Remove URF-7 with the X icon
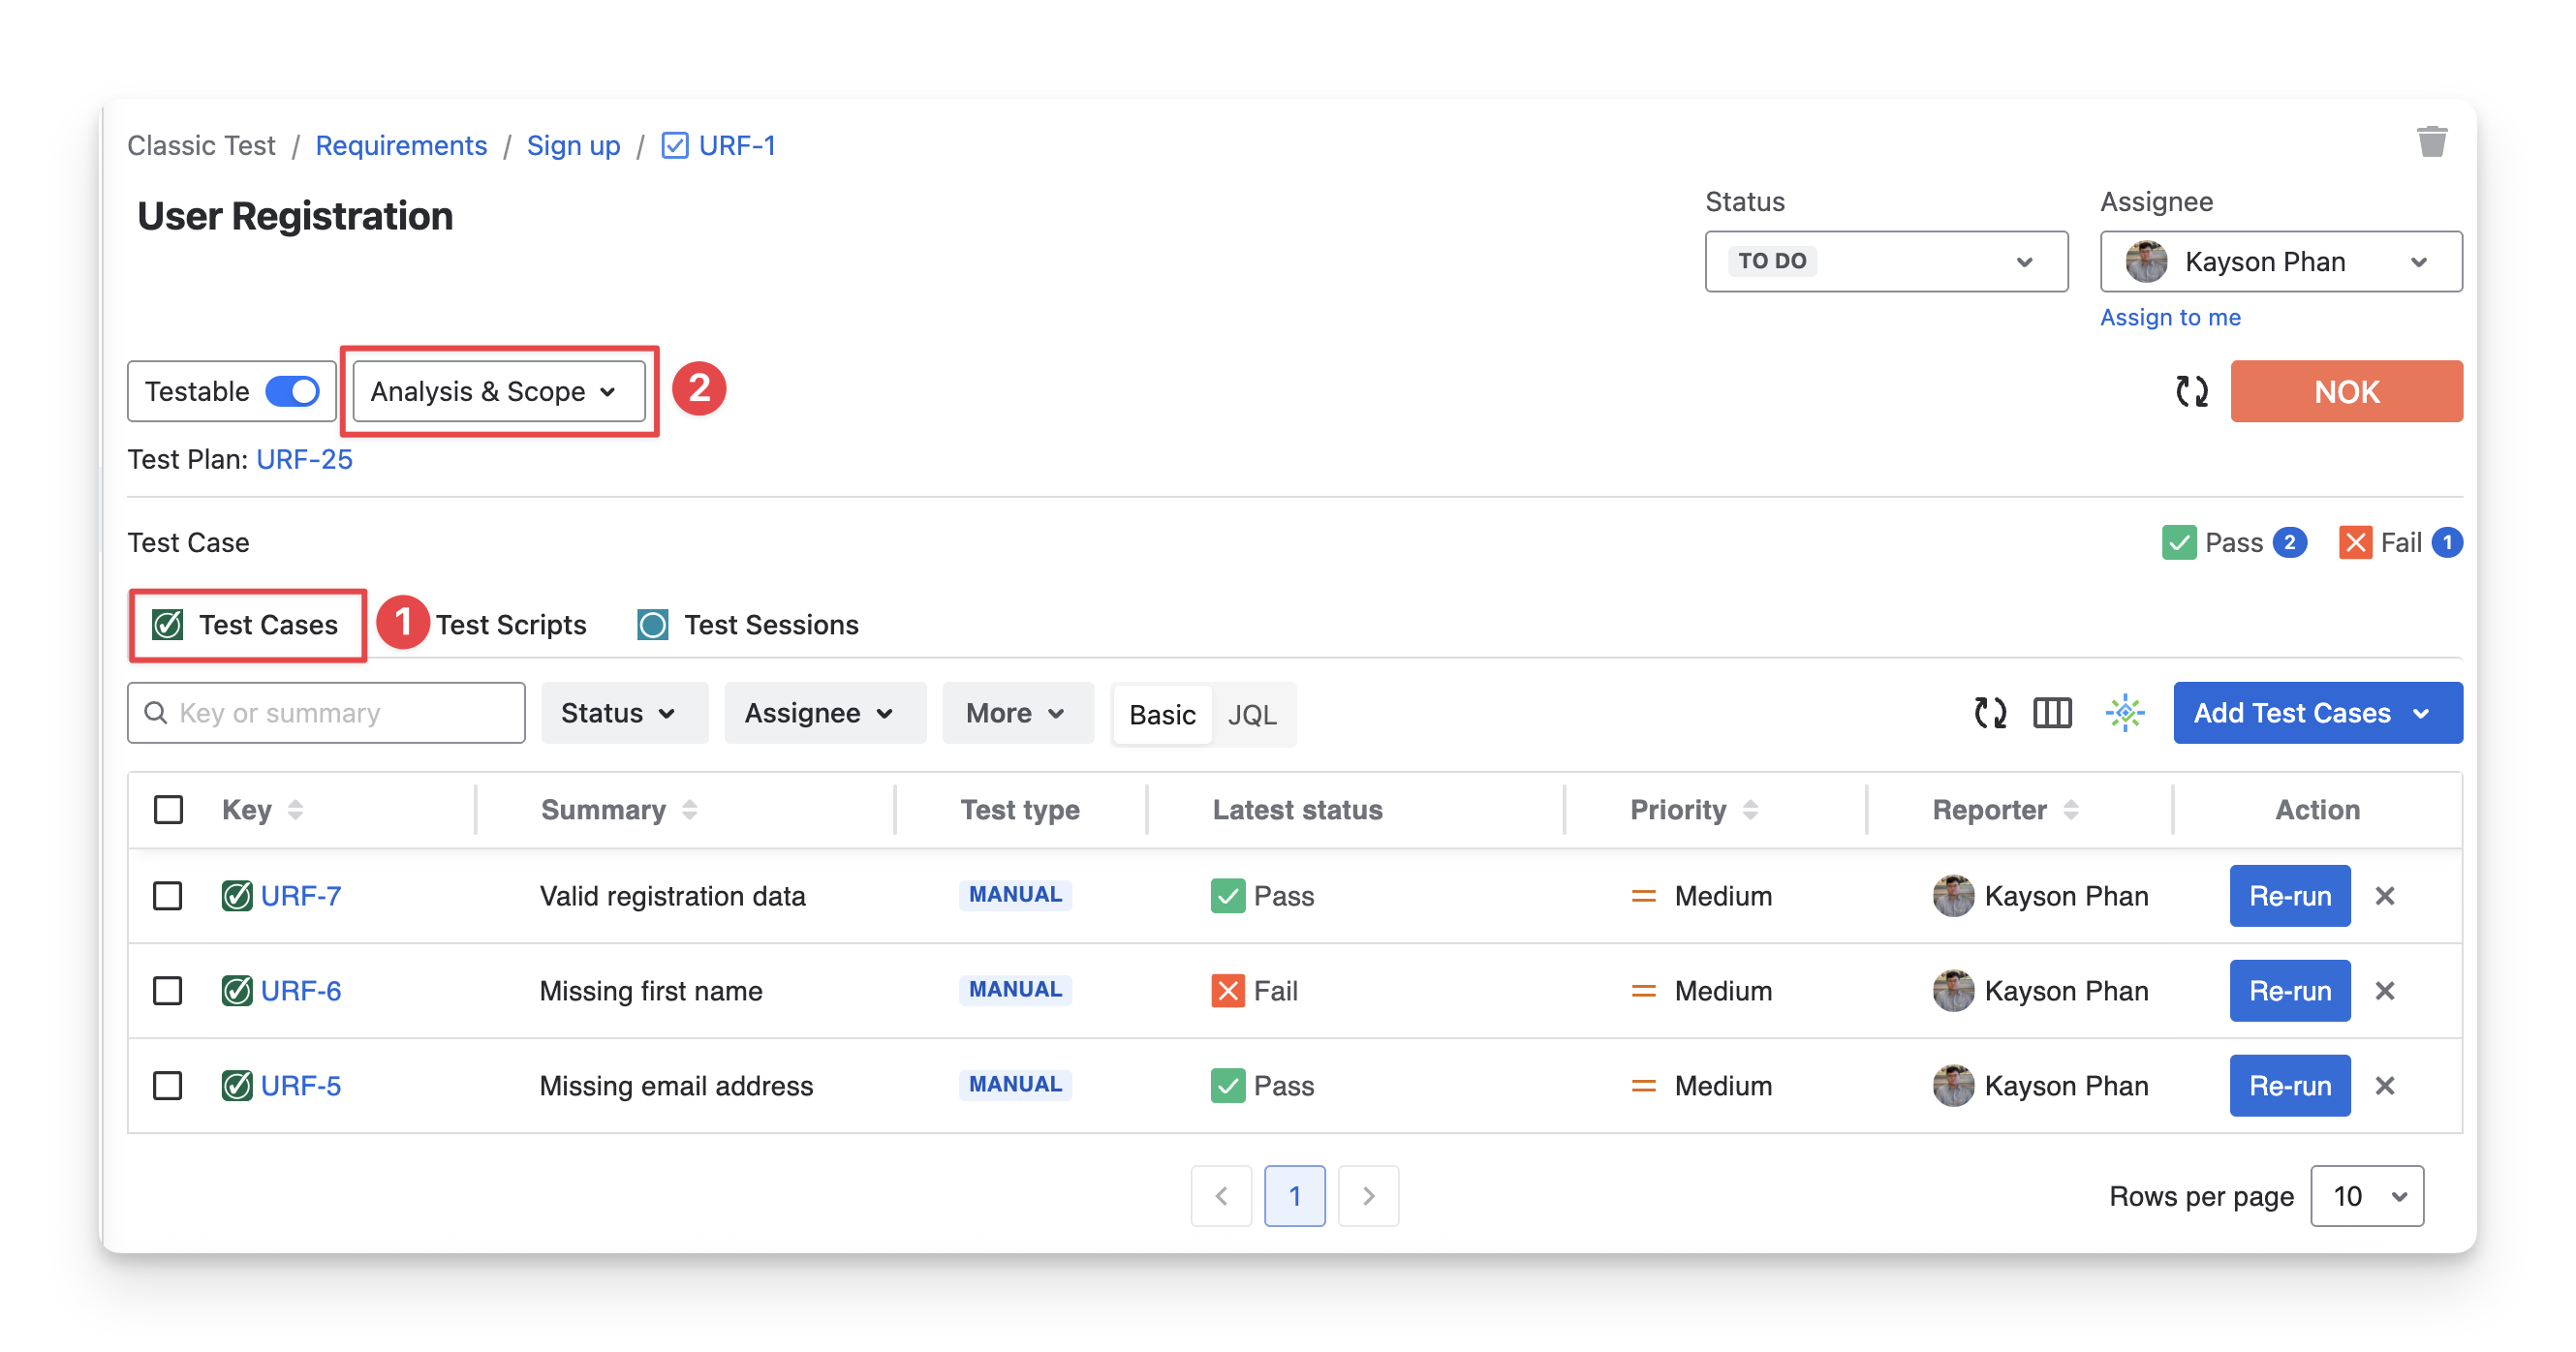This screenshot has height=1352, width=2576. pyautogui.click(x=2384, y=896)
